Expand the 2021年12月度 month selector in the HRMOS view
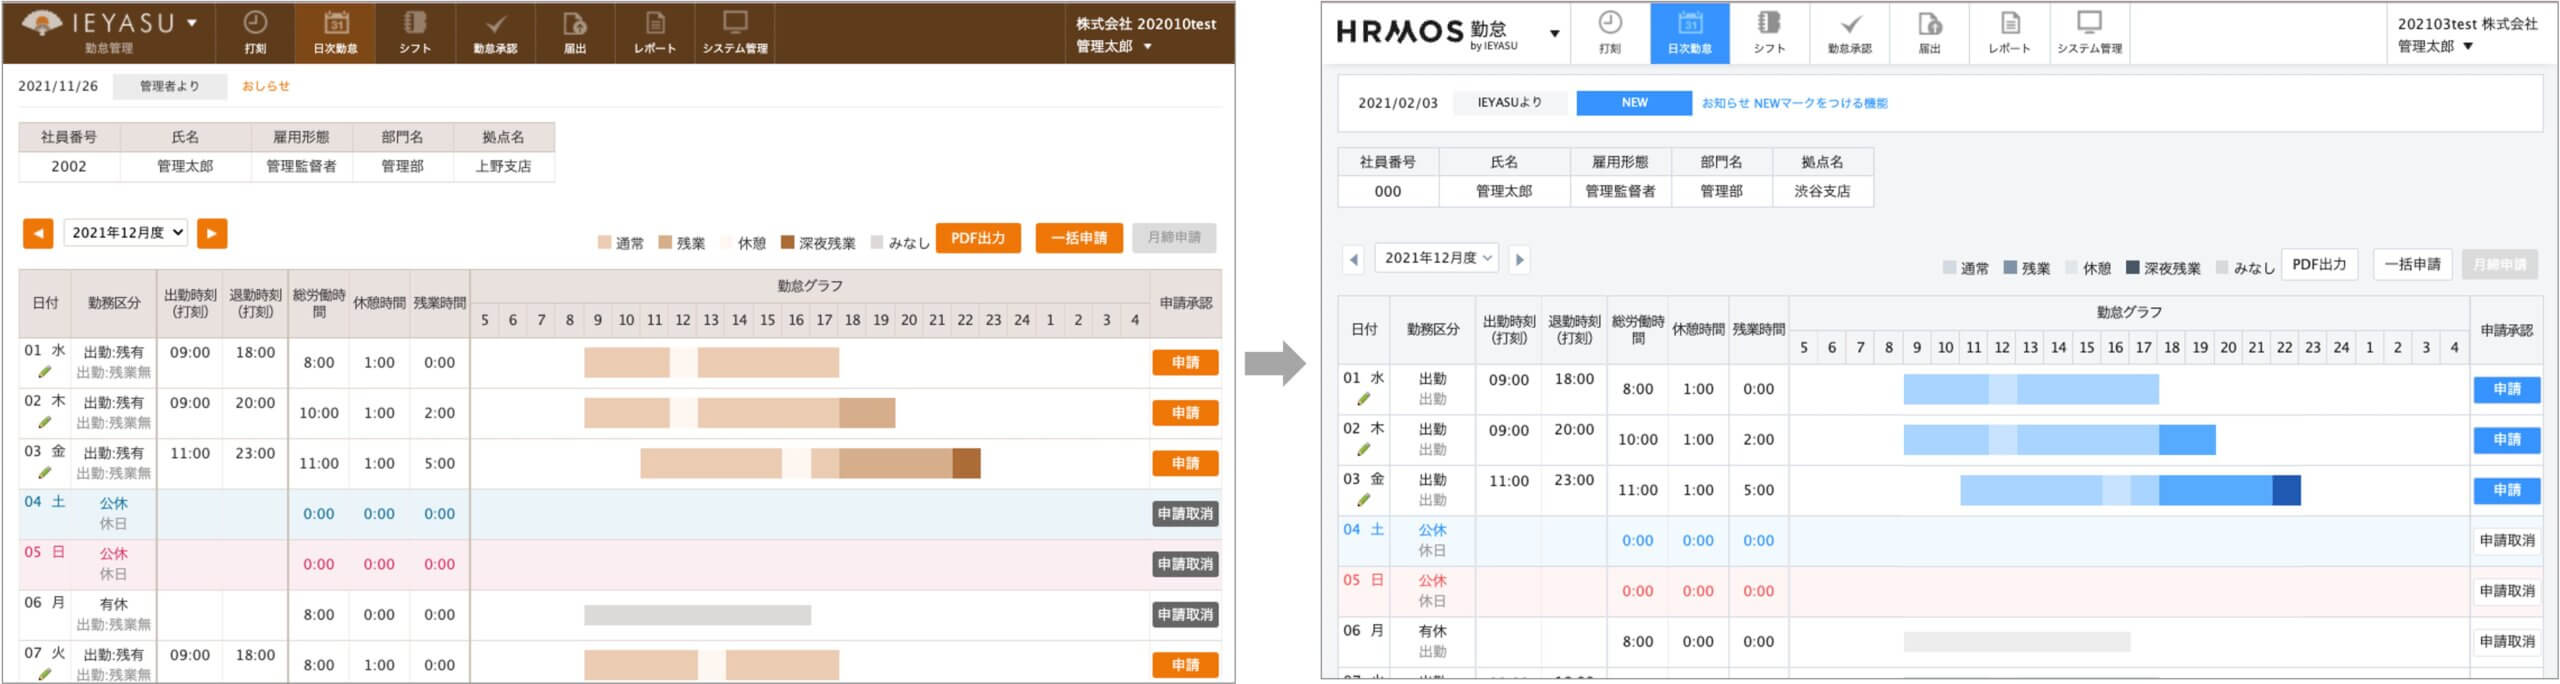 tap(1436, 258)
